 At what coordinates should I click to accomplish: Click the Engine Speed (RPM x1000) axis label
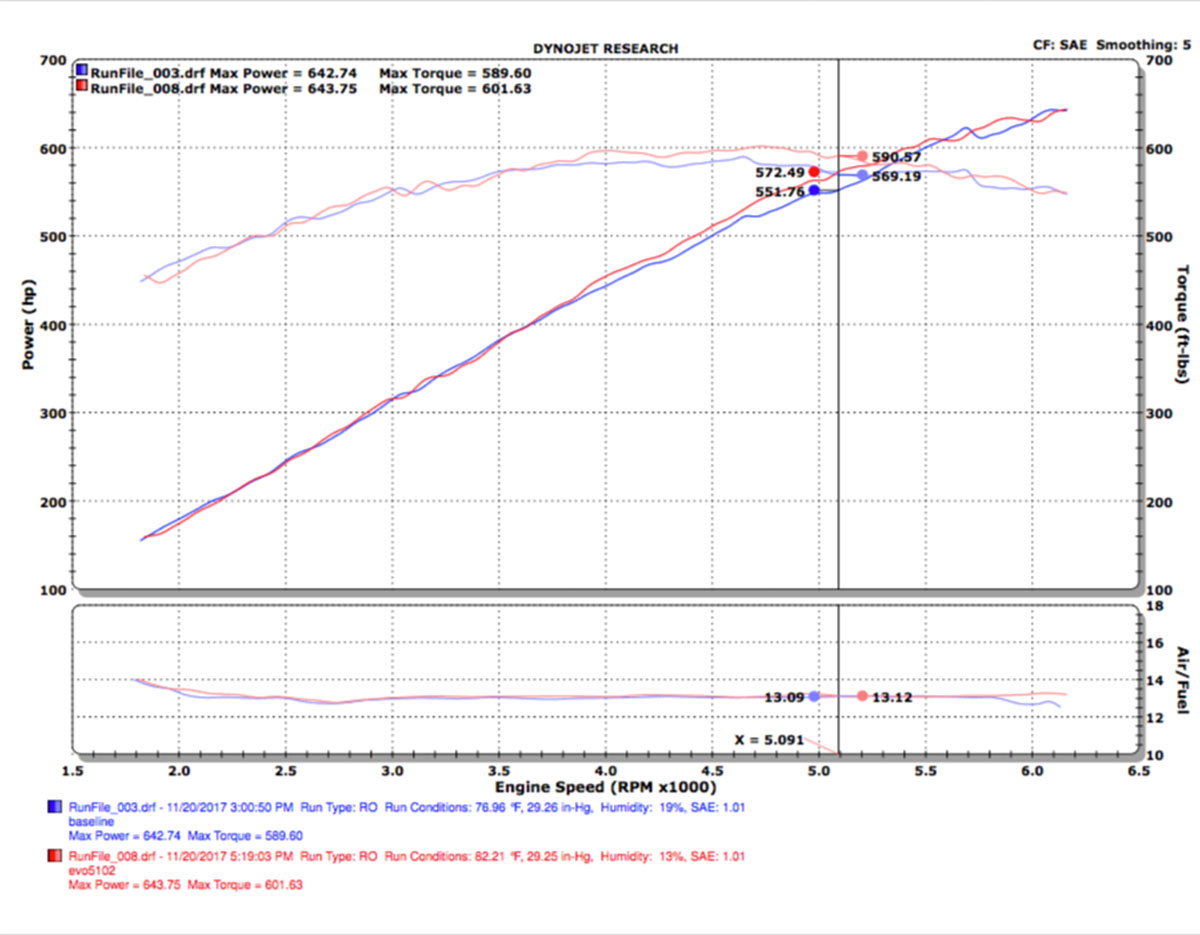[605, 788]
